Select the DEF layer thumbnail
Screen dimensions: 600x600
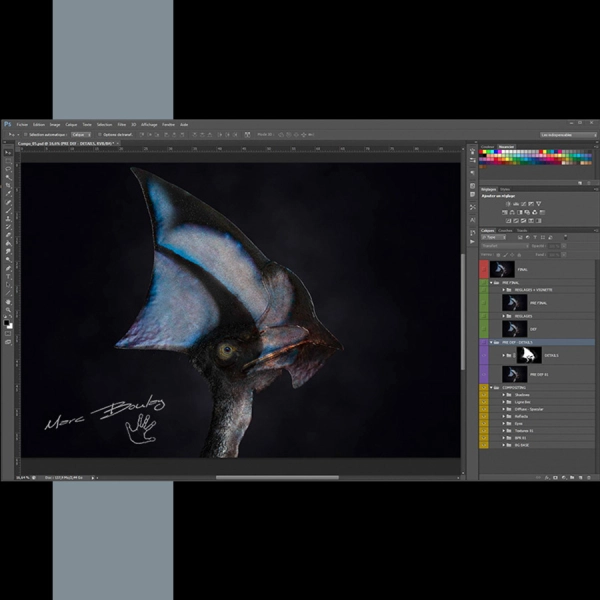(x=515, y=329)
